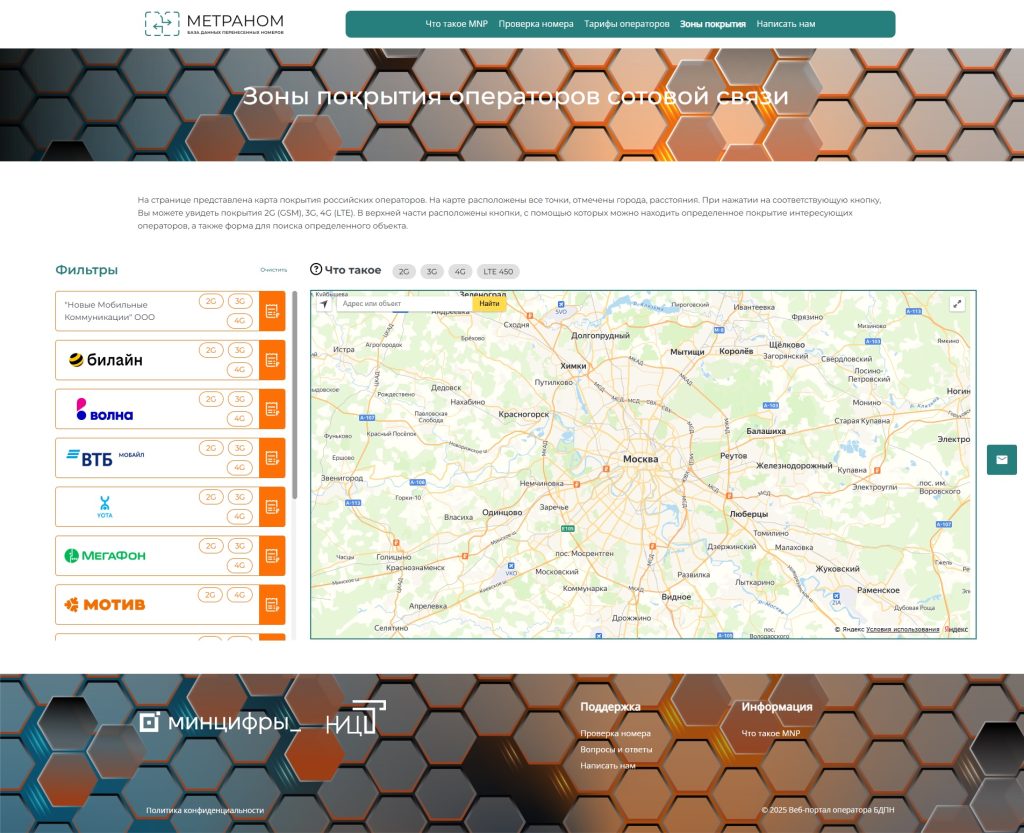Click the map geolocation arrow icon
Viewport: 1024px width, 833px height.
324,304
